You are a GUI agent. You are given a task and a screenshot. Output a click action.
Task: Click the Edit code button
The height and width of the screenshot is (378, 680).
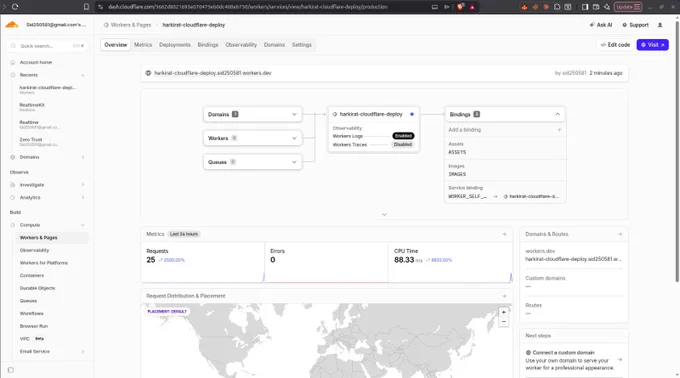[615, 45]
